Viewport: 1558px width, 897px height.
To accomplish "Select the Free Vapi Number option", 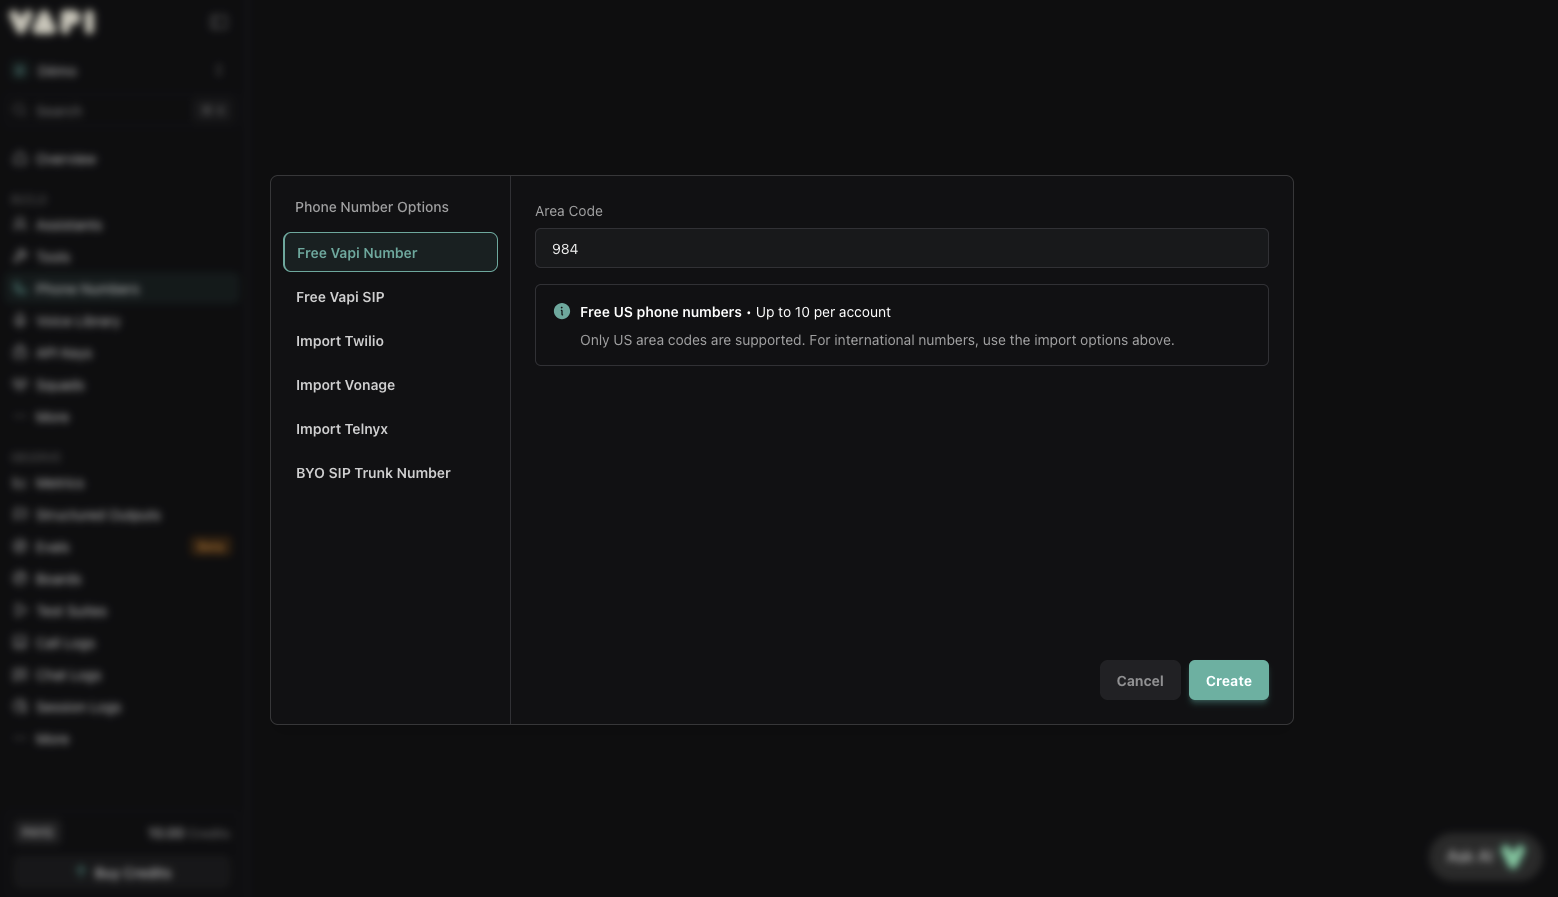I will coord(390,252).
